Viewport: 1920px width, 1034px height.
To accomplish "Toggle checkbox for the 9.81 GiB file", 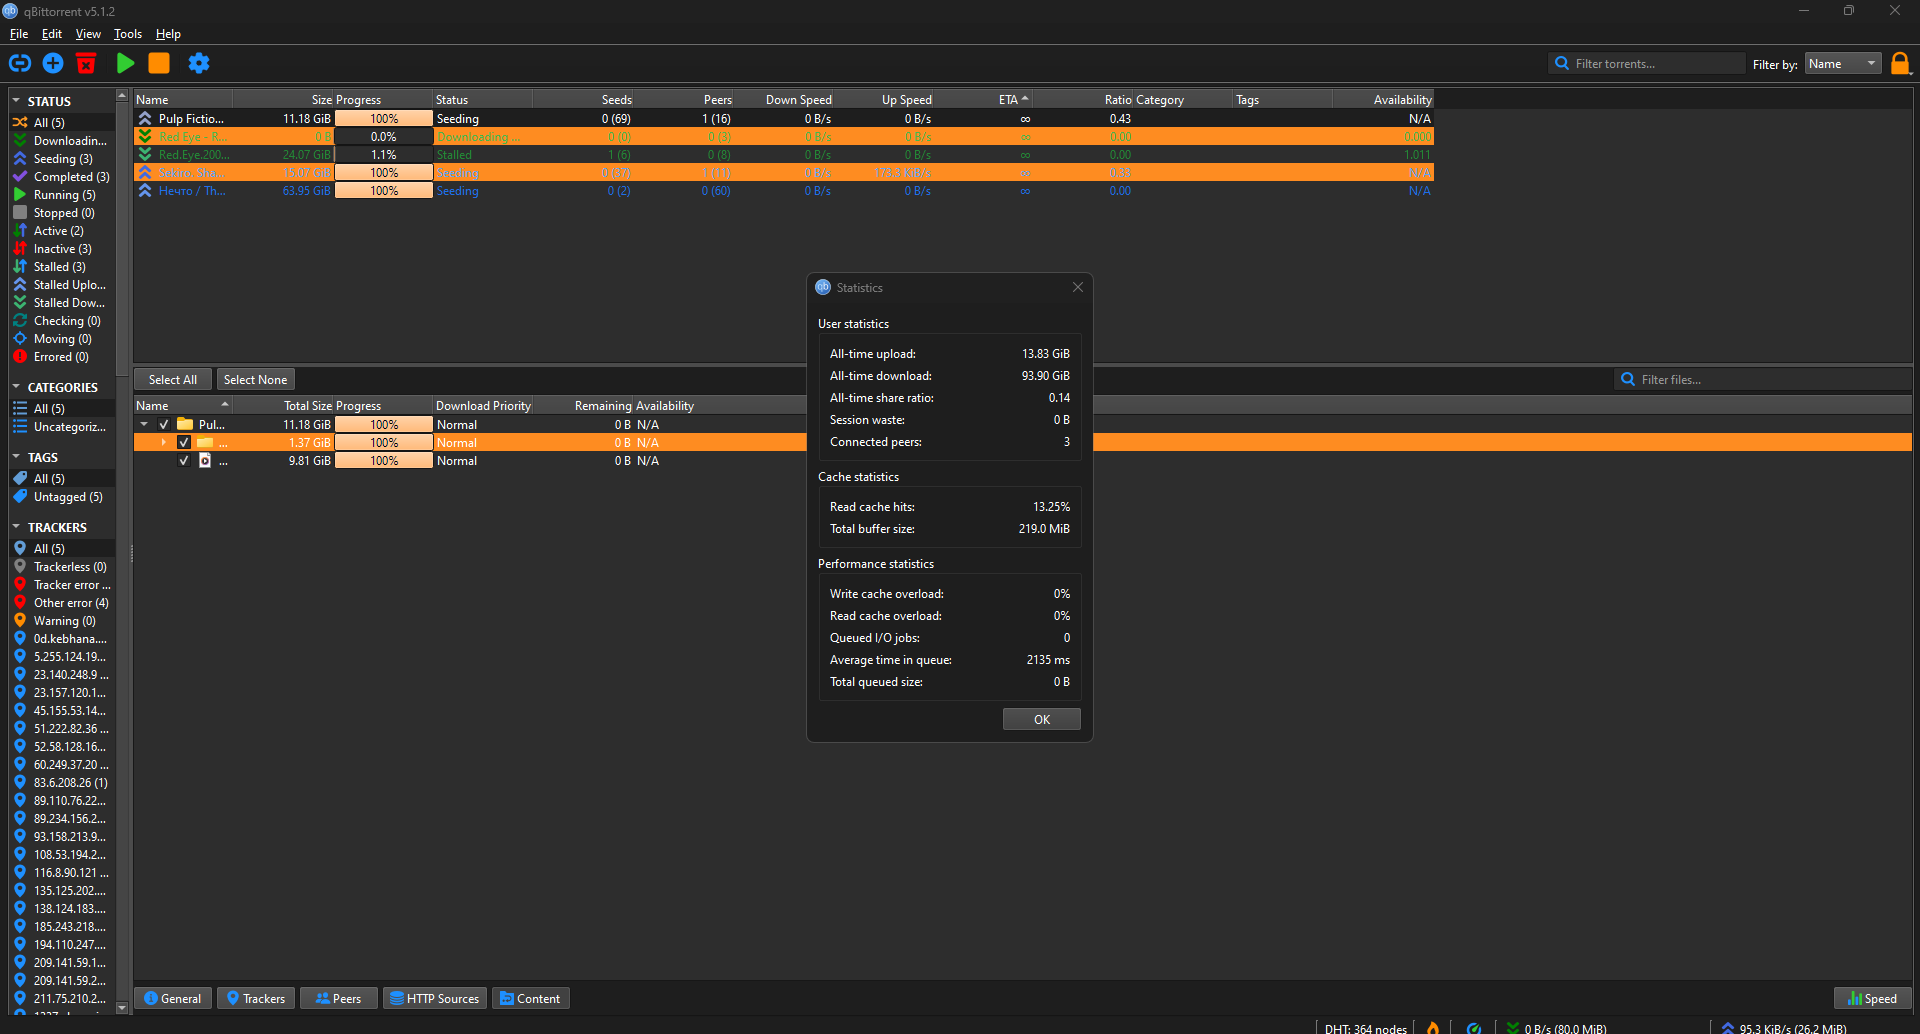I will (x=184, y=461).
